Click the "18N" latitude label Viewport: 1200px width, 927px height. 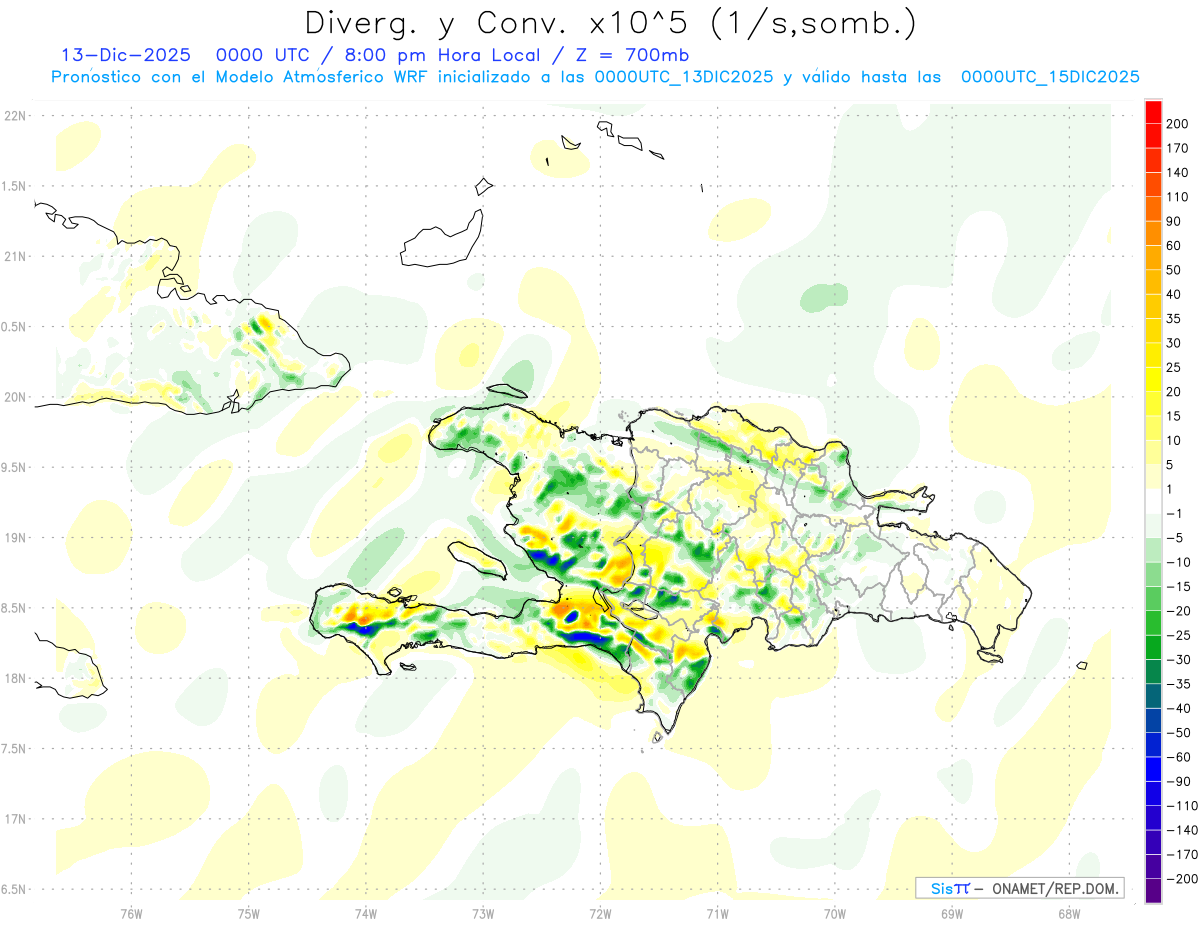(14, 678)
